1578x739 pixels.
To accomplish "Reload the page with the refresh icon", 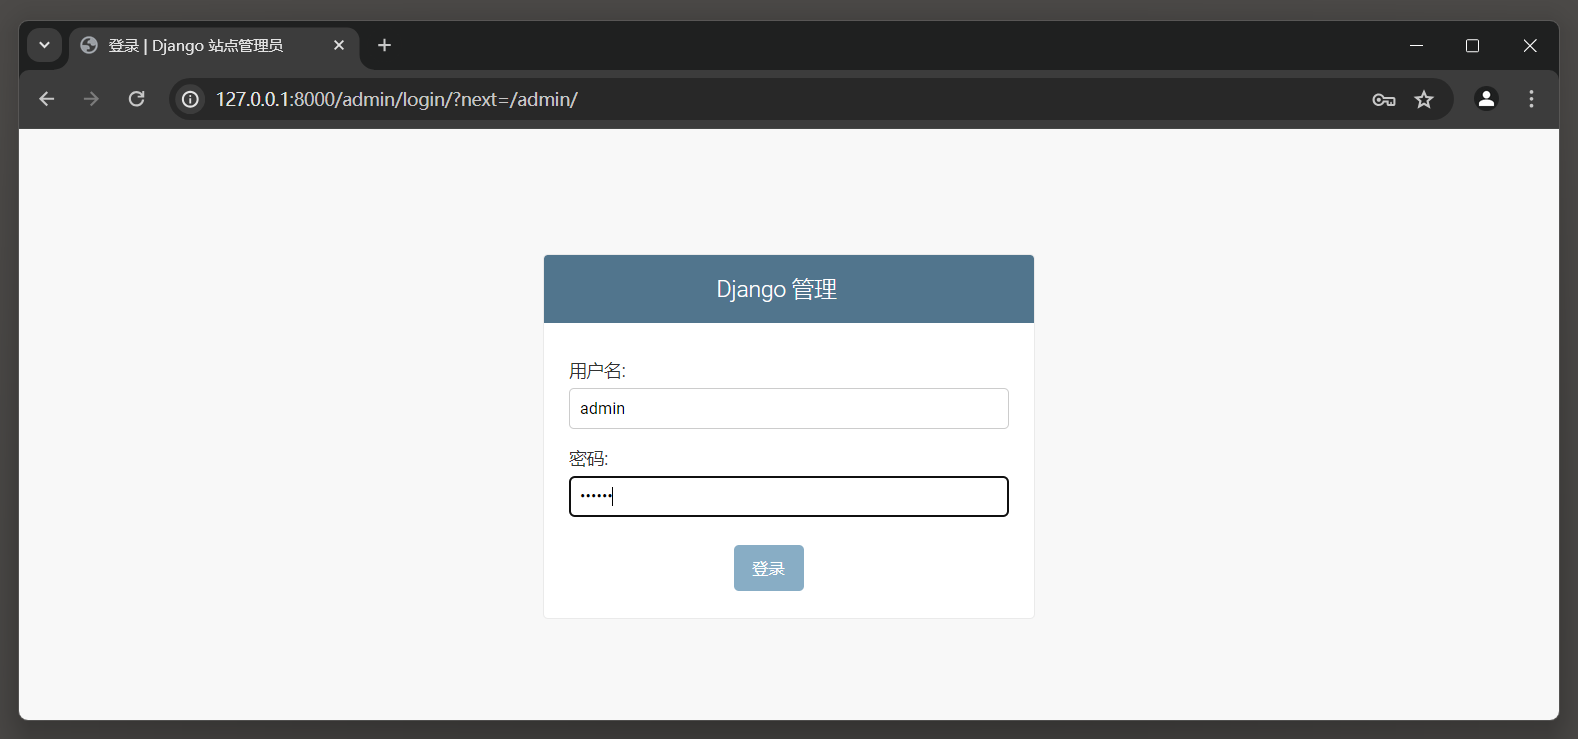I will pyautogui.click(x=137, y=99).
